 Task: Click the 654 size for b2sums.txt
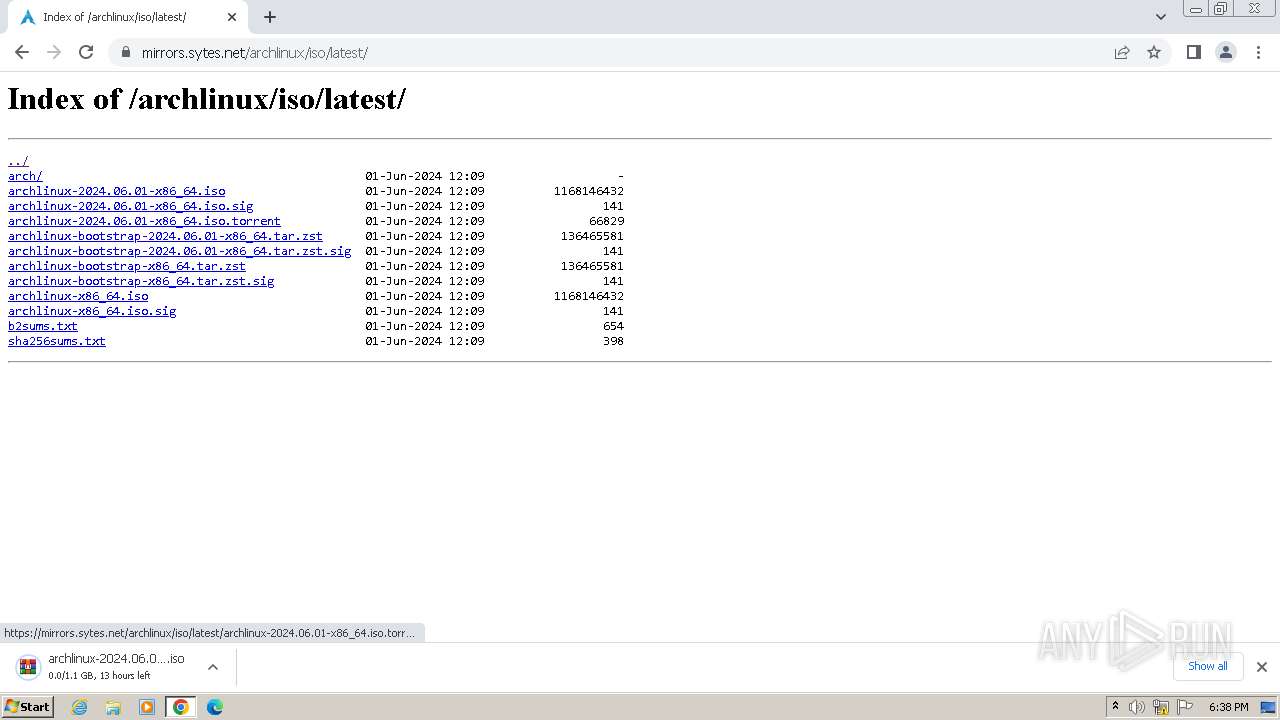613,326
